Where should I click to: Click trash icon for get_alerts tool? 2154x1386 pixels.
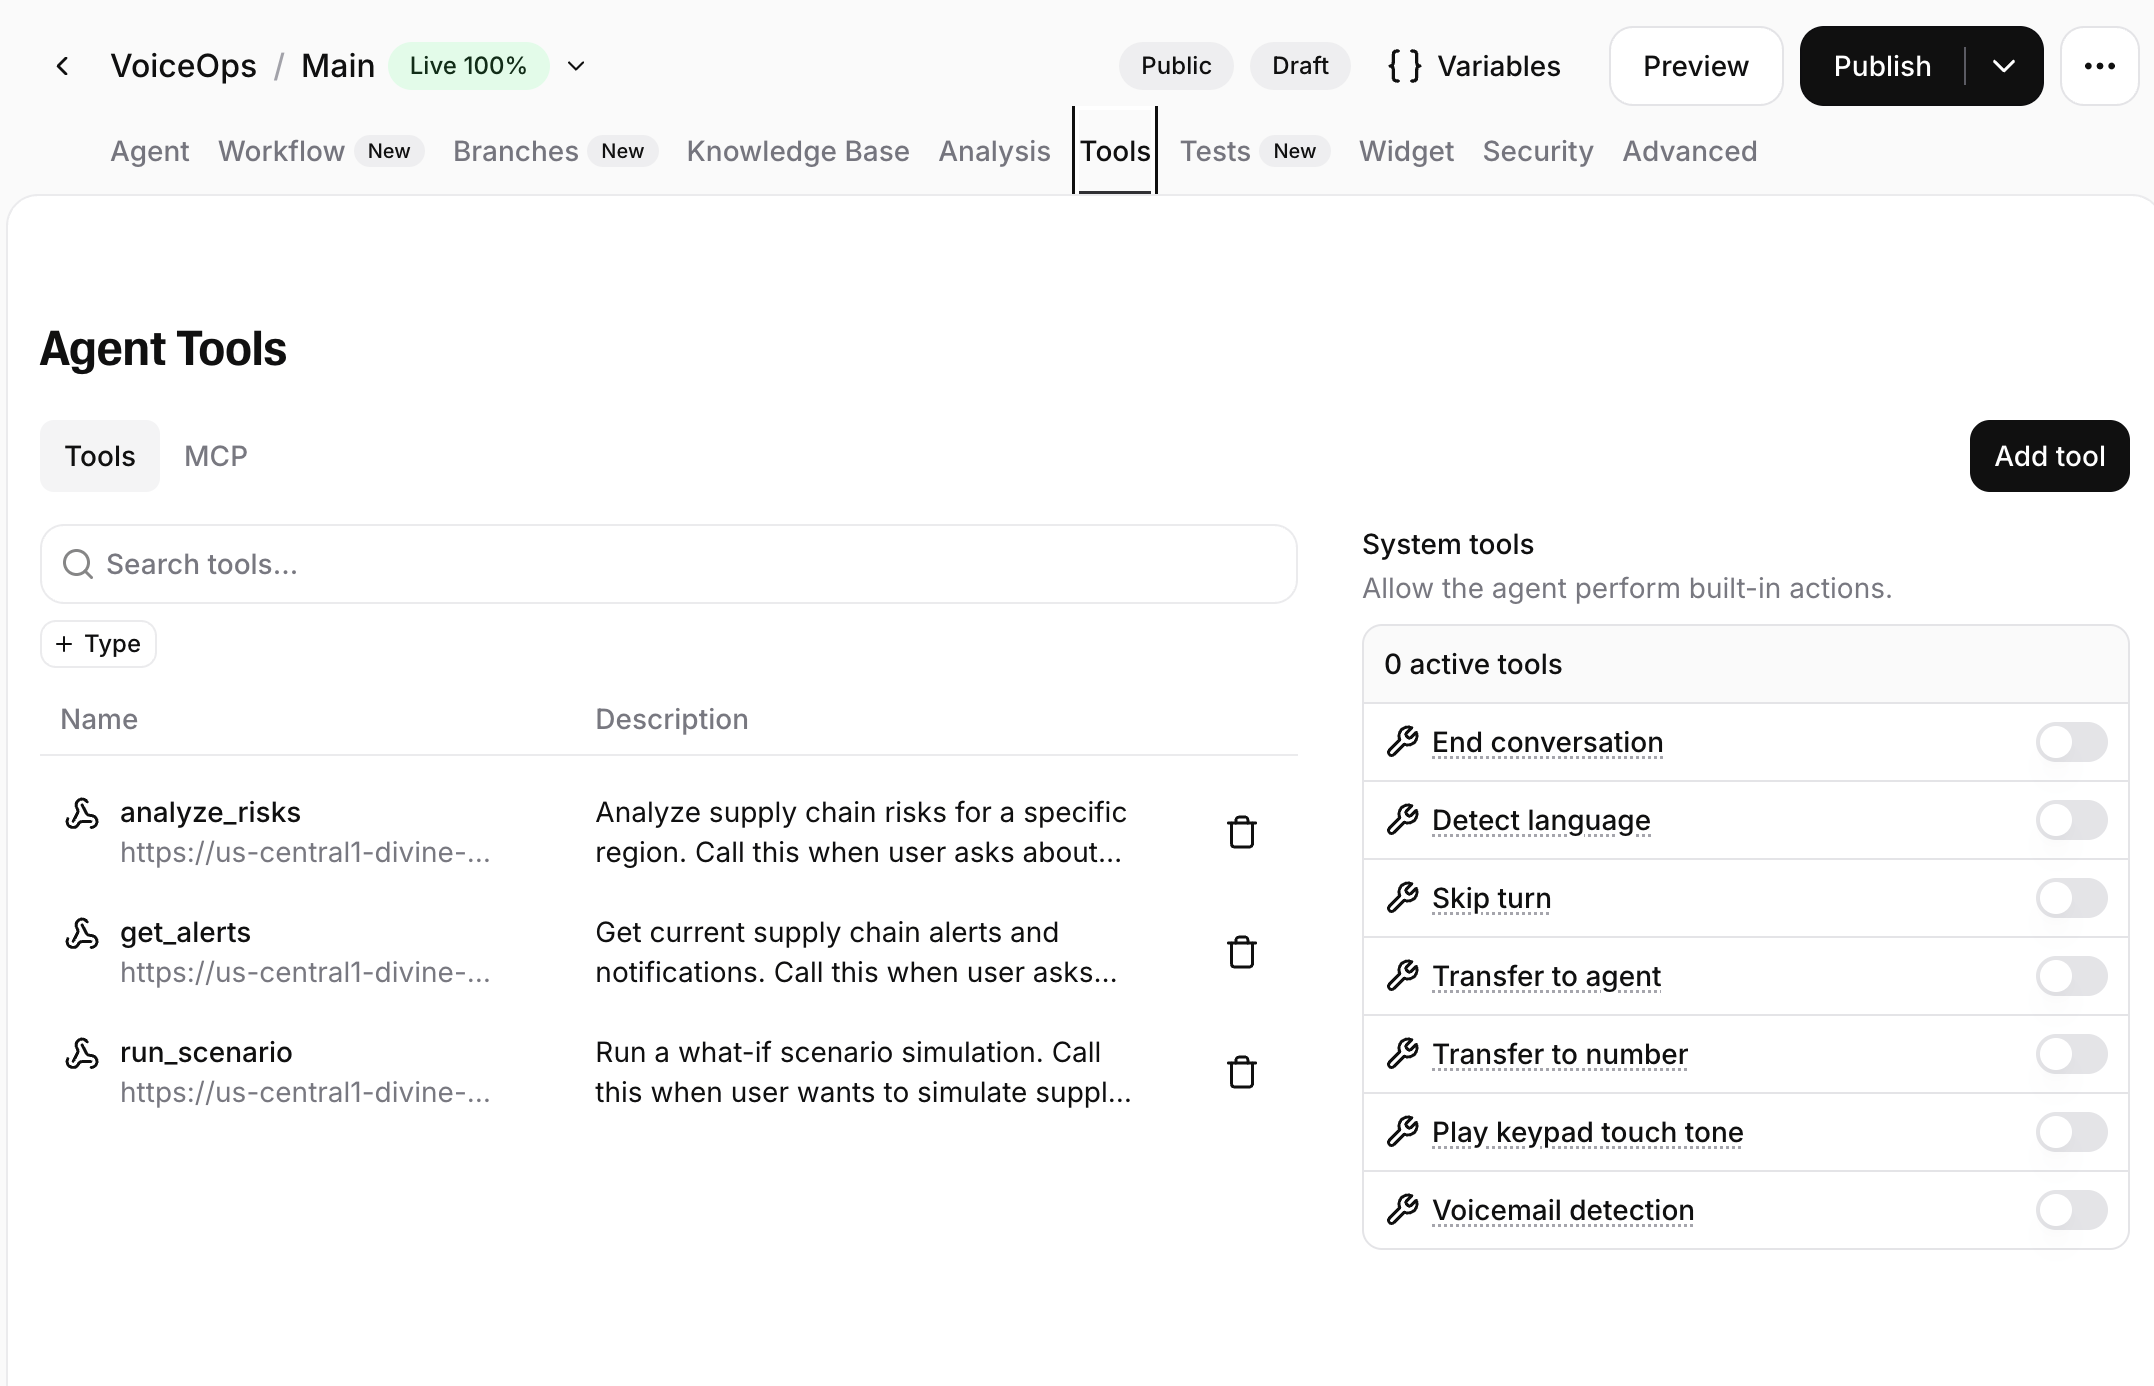pos(1241,952)
